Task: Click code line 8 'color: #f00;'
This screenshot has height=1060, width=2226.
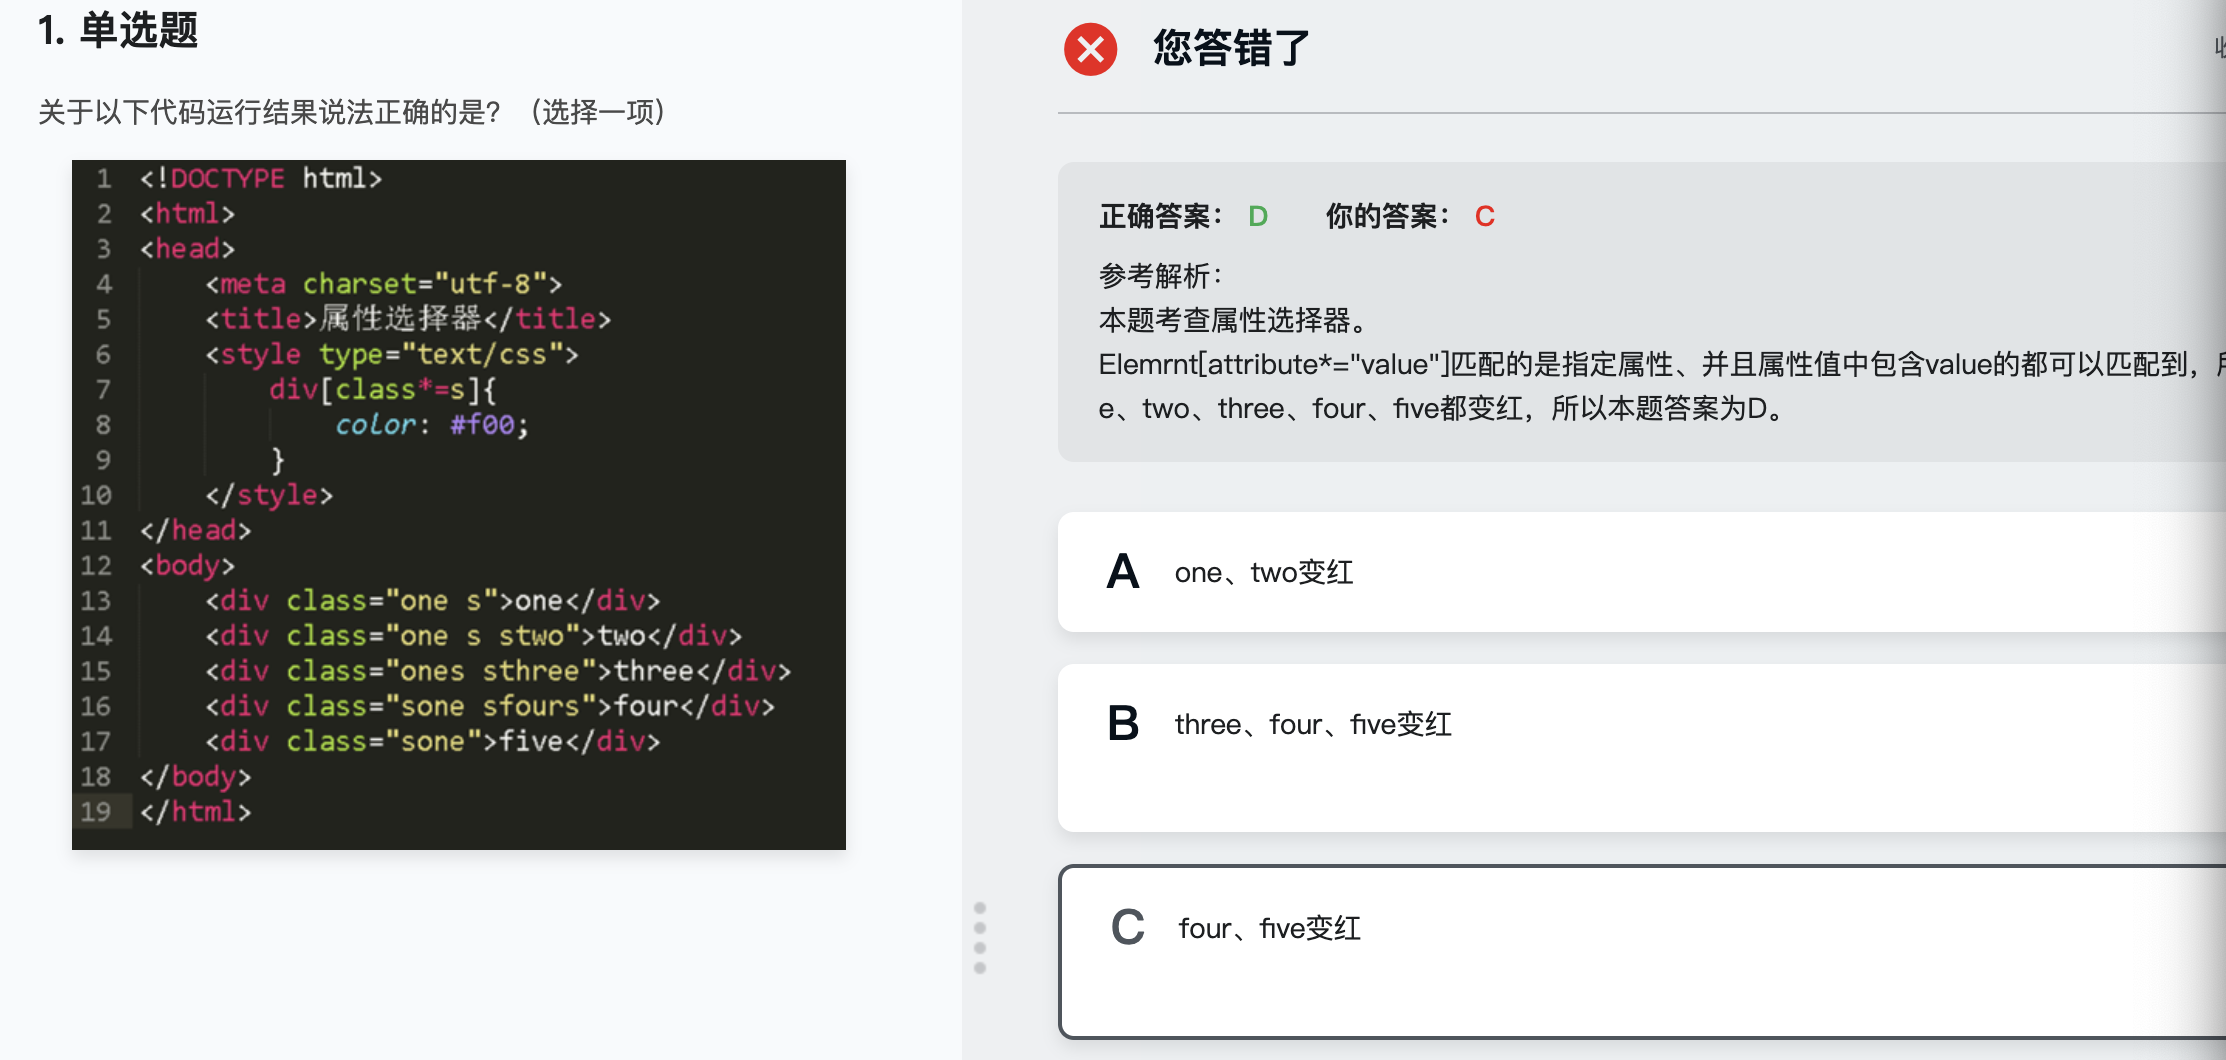Action: [x=432, y=425]
